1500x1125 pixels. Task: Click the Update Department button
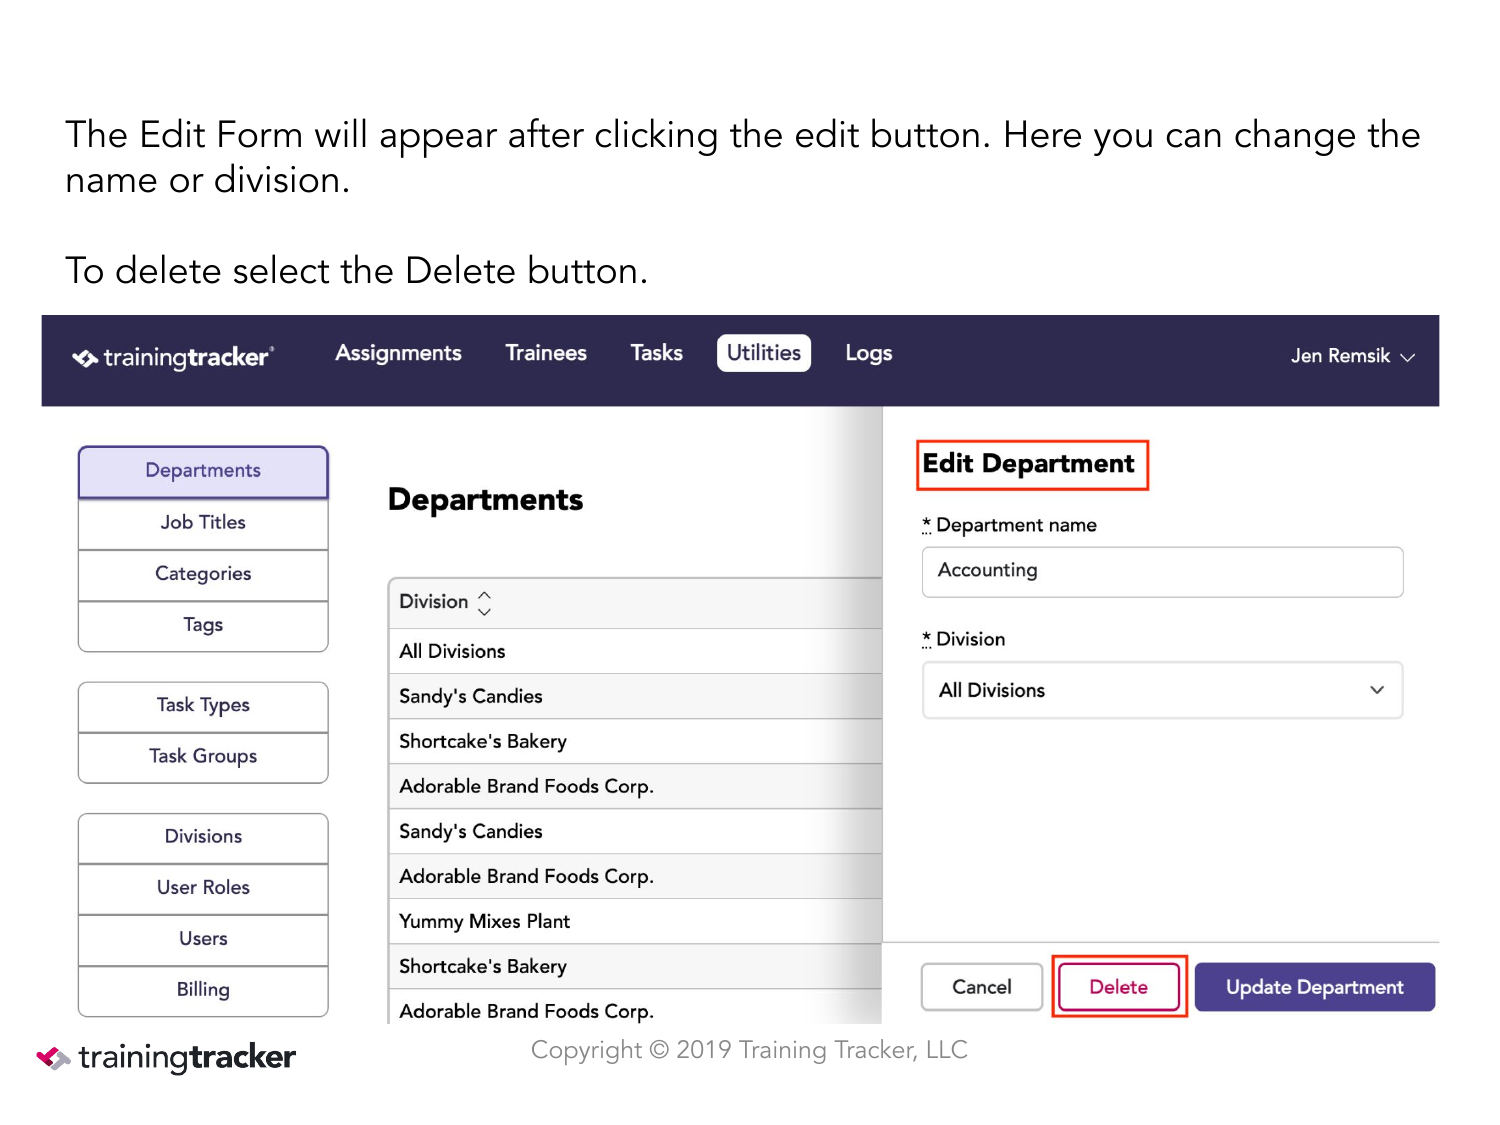click(1315, 987)
